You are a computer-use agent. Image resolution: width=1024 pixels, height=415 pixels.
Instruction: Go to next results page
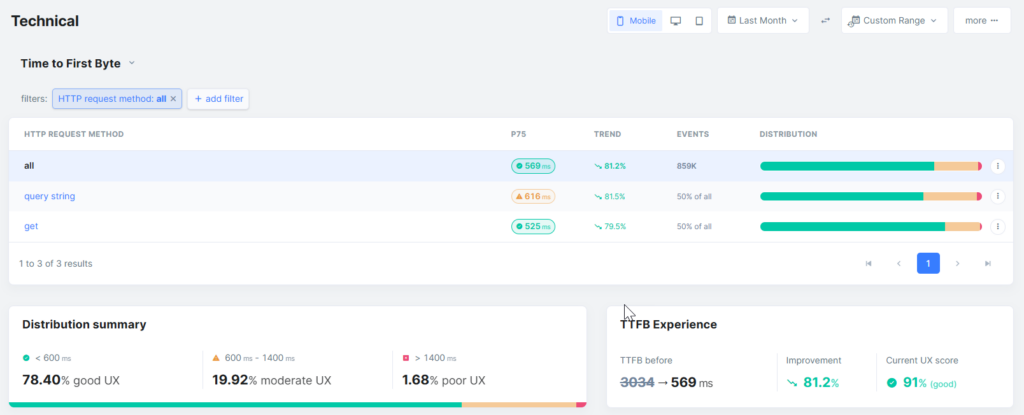coord(958,264)
